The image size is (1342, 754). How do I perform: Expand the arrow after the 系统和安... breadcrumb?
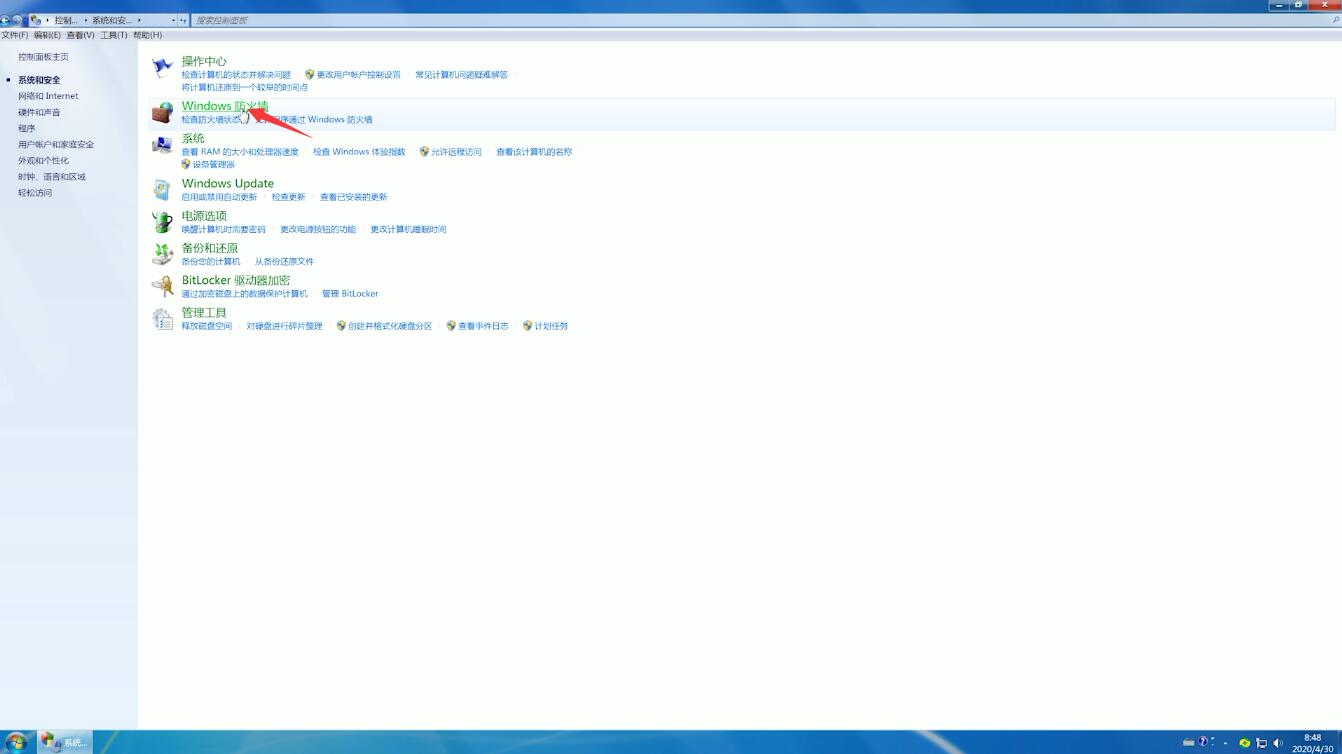coord(139,20)
